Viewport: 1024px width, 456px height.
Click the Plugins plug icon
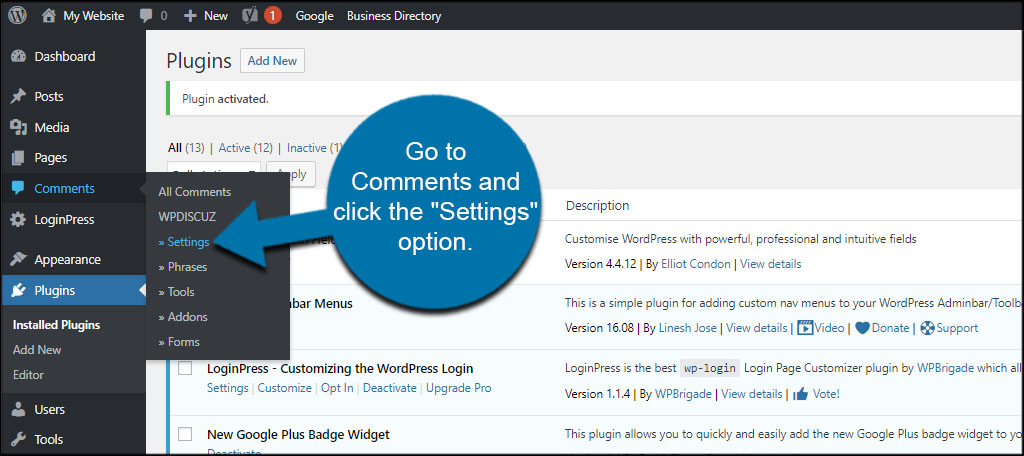point(18,291)
